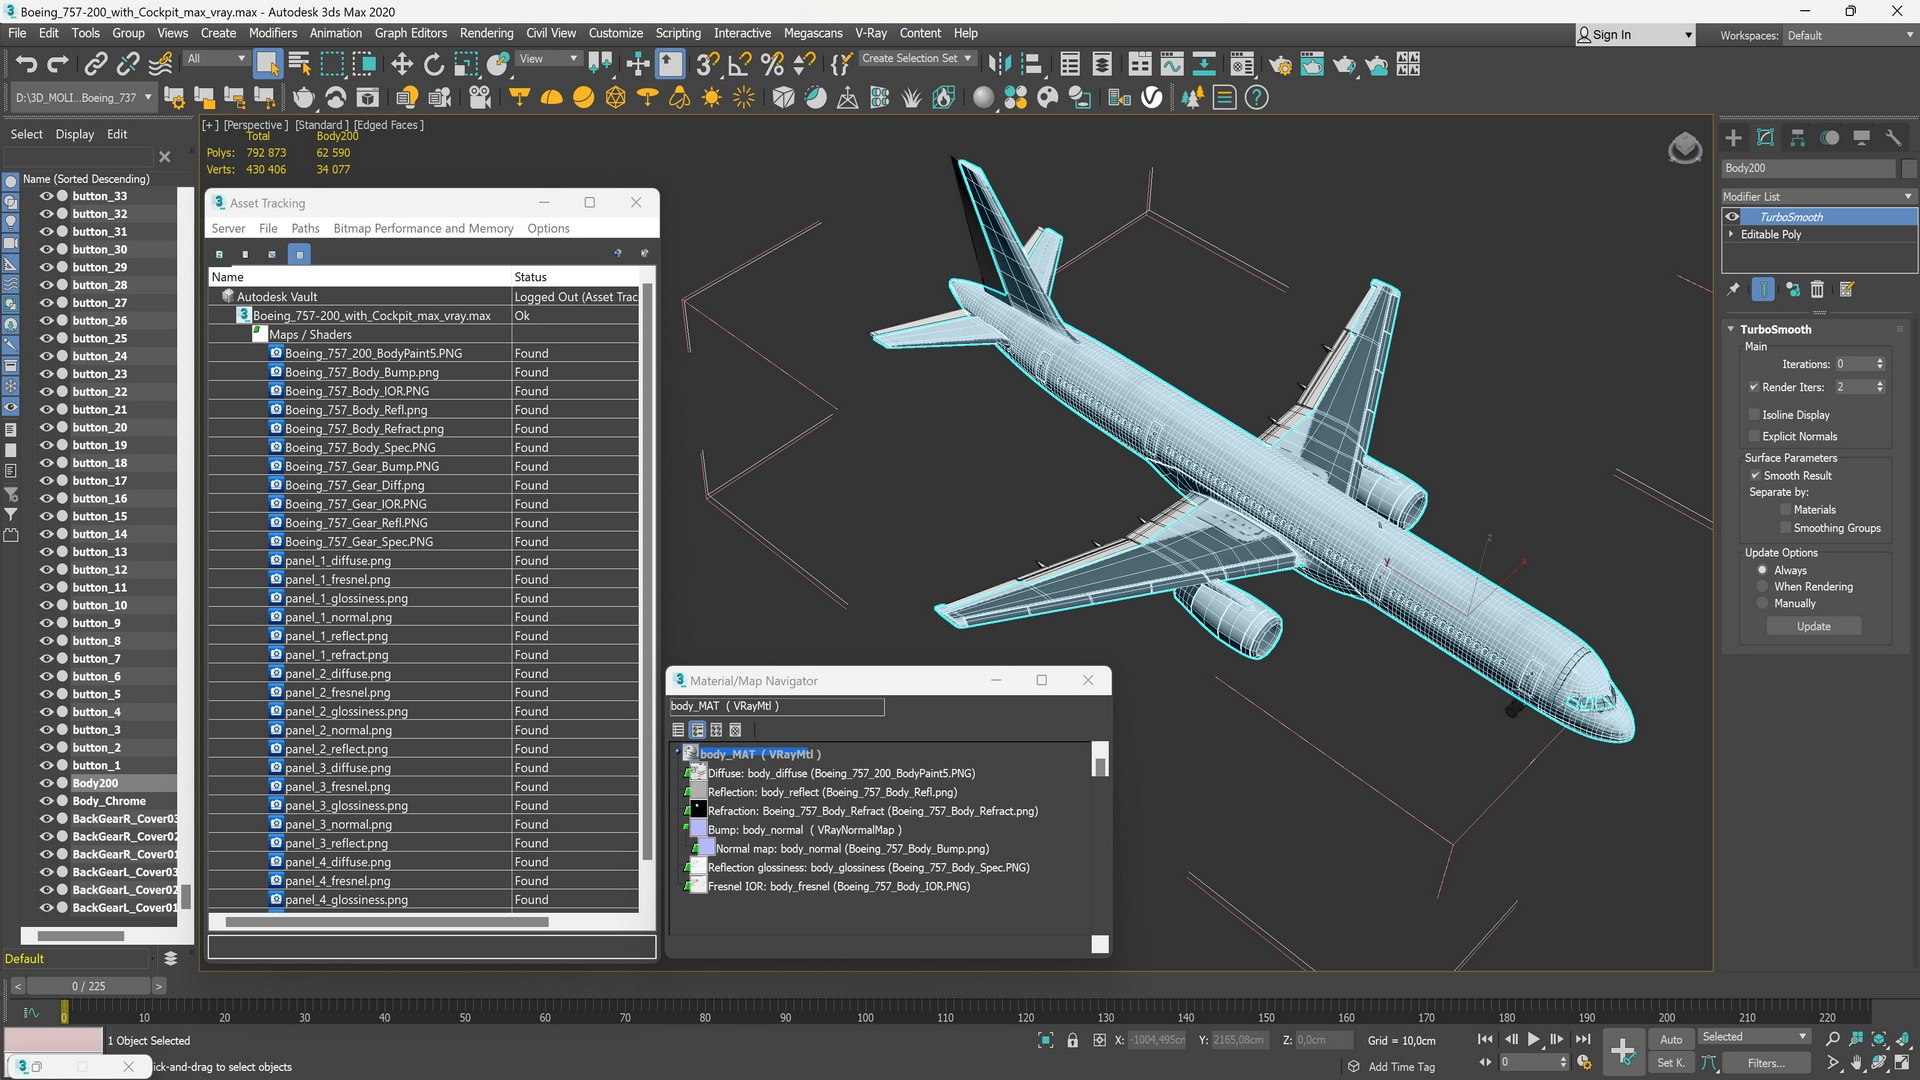The width and height of the screenshot is (1920, 1080).
Task: Hide the TurboSmooth modifier eye icon
Action: pos(1732,217)
